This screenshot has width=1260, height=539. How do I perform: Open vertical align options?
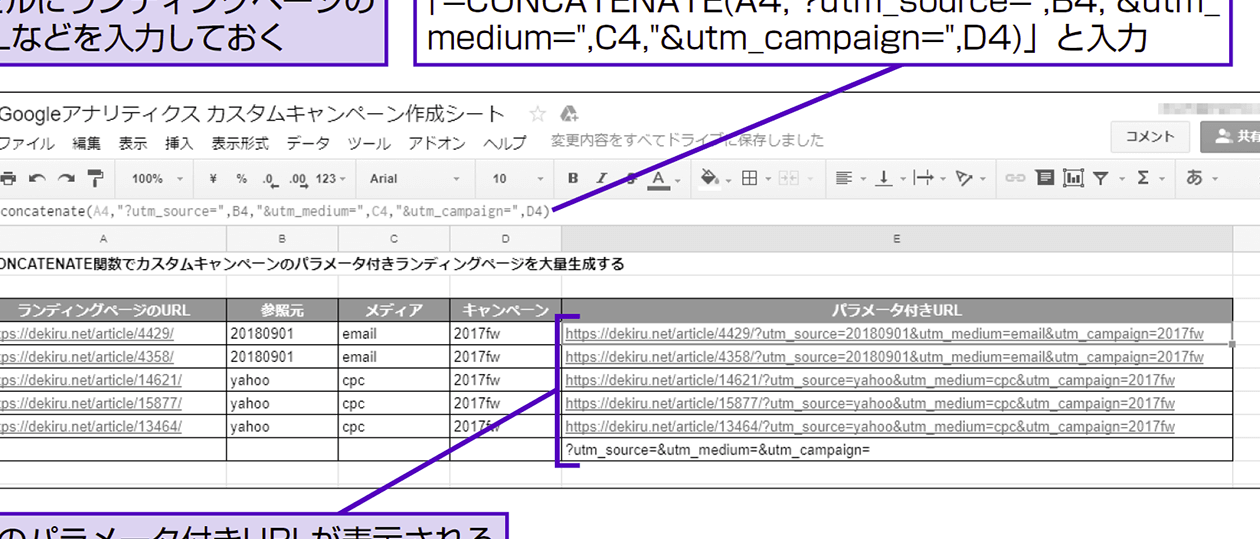tap(883, 179)
